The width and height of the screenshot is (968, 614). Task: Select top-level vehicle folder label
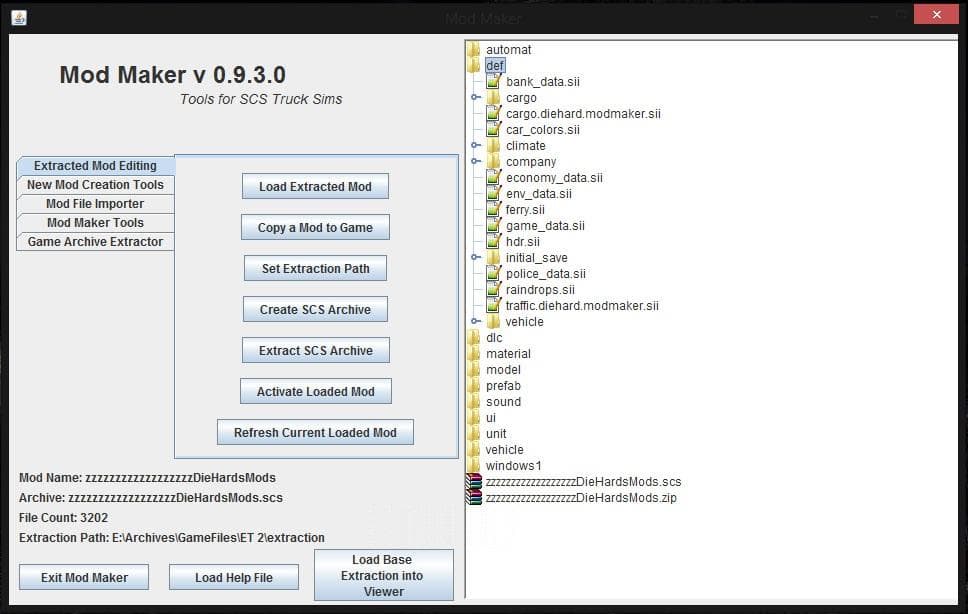(504, 450)
